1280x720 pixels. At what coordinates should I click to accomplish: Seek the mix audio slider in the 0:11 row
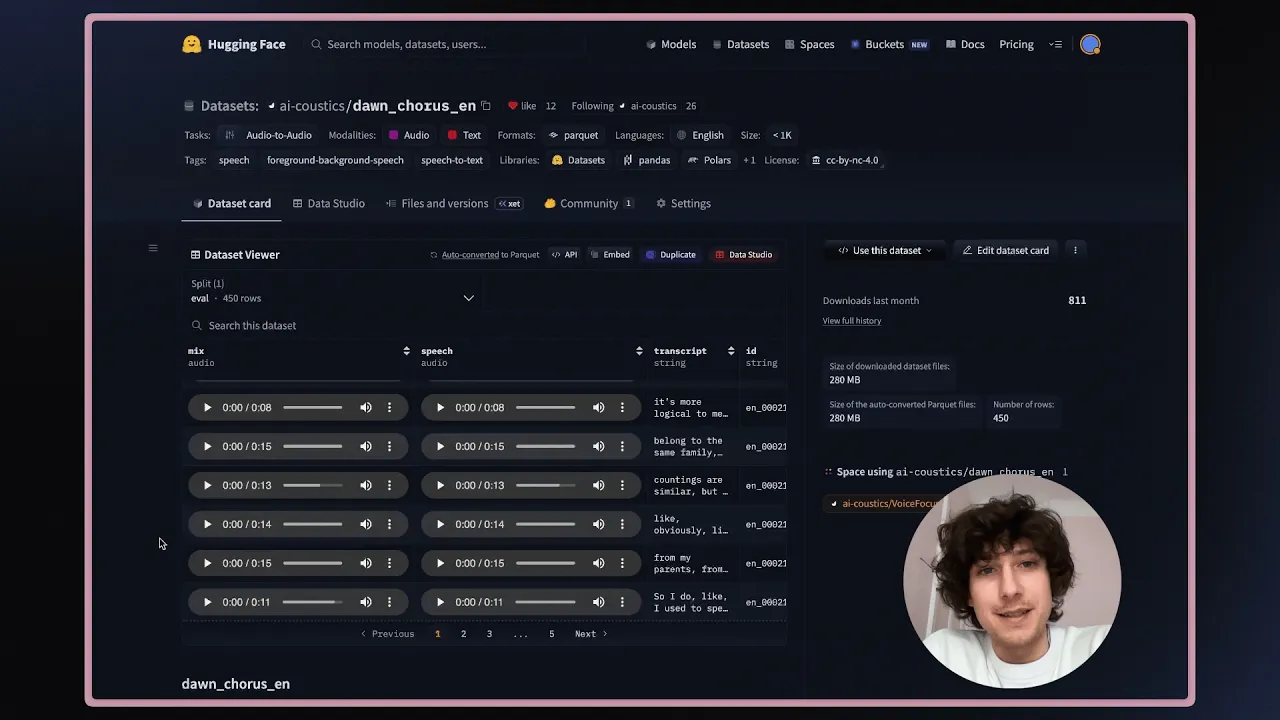tap(313, 602)
